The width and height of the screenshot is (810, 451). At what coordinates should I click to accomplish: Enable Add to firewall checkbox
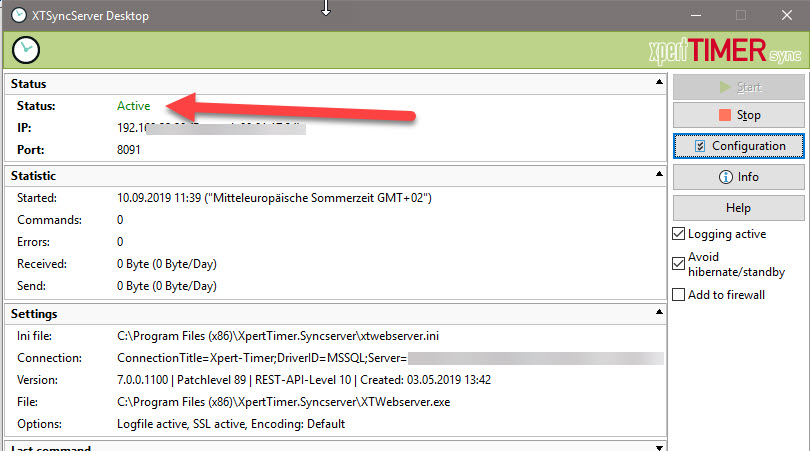click(678, 295)
